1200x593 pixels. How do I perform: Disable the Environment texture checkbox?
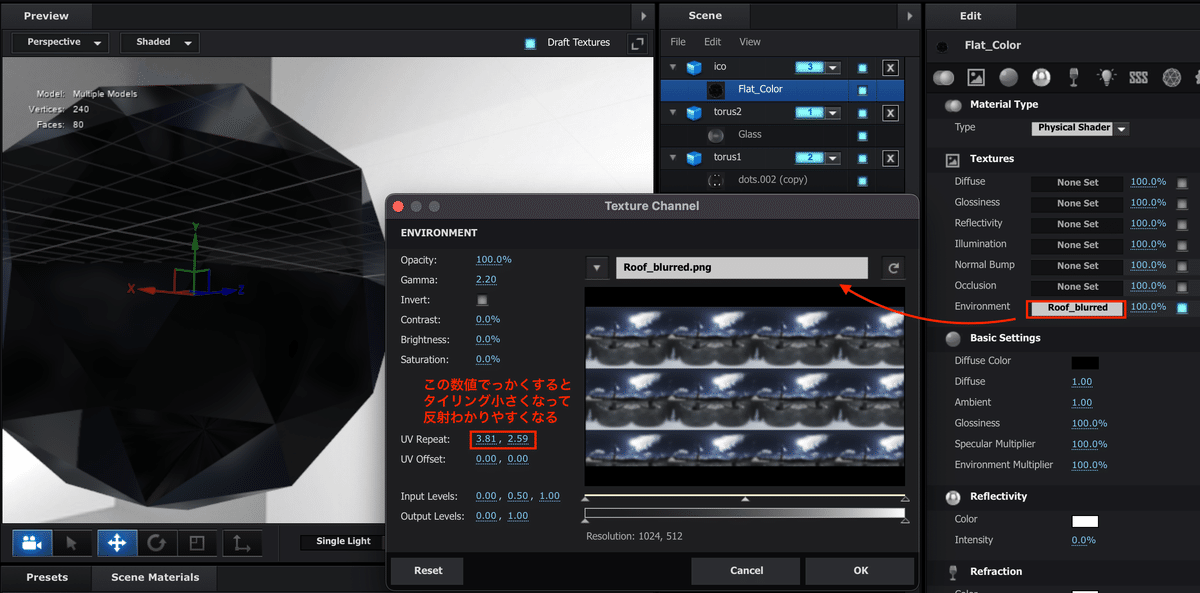(1182, 308)
